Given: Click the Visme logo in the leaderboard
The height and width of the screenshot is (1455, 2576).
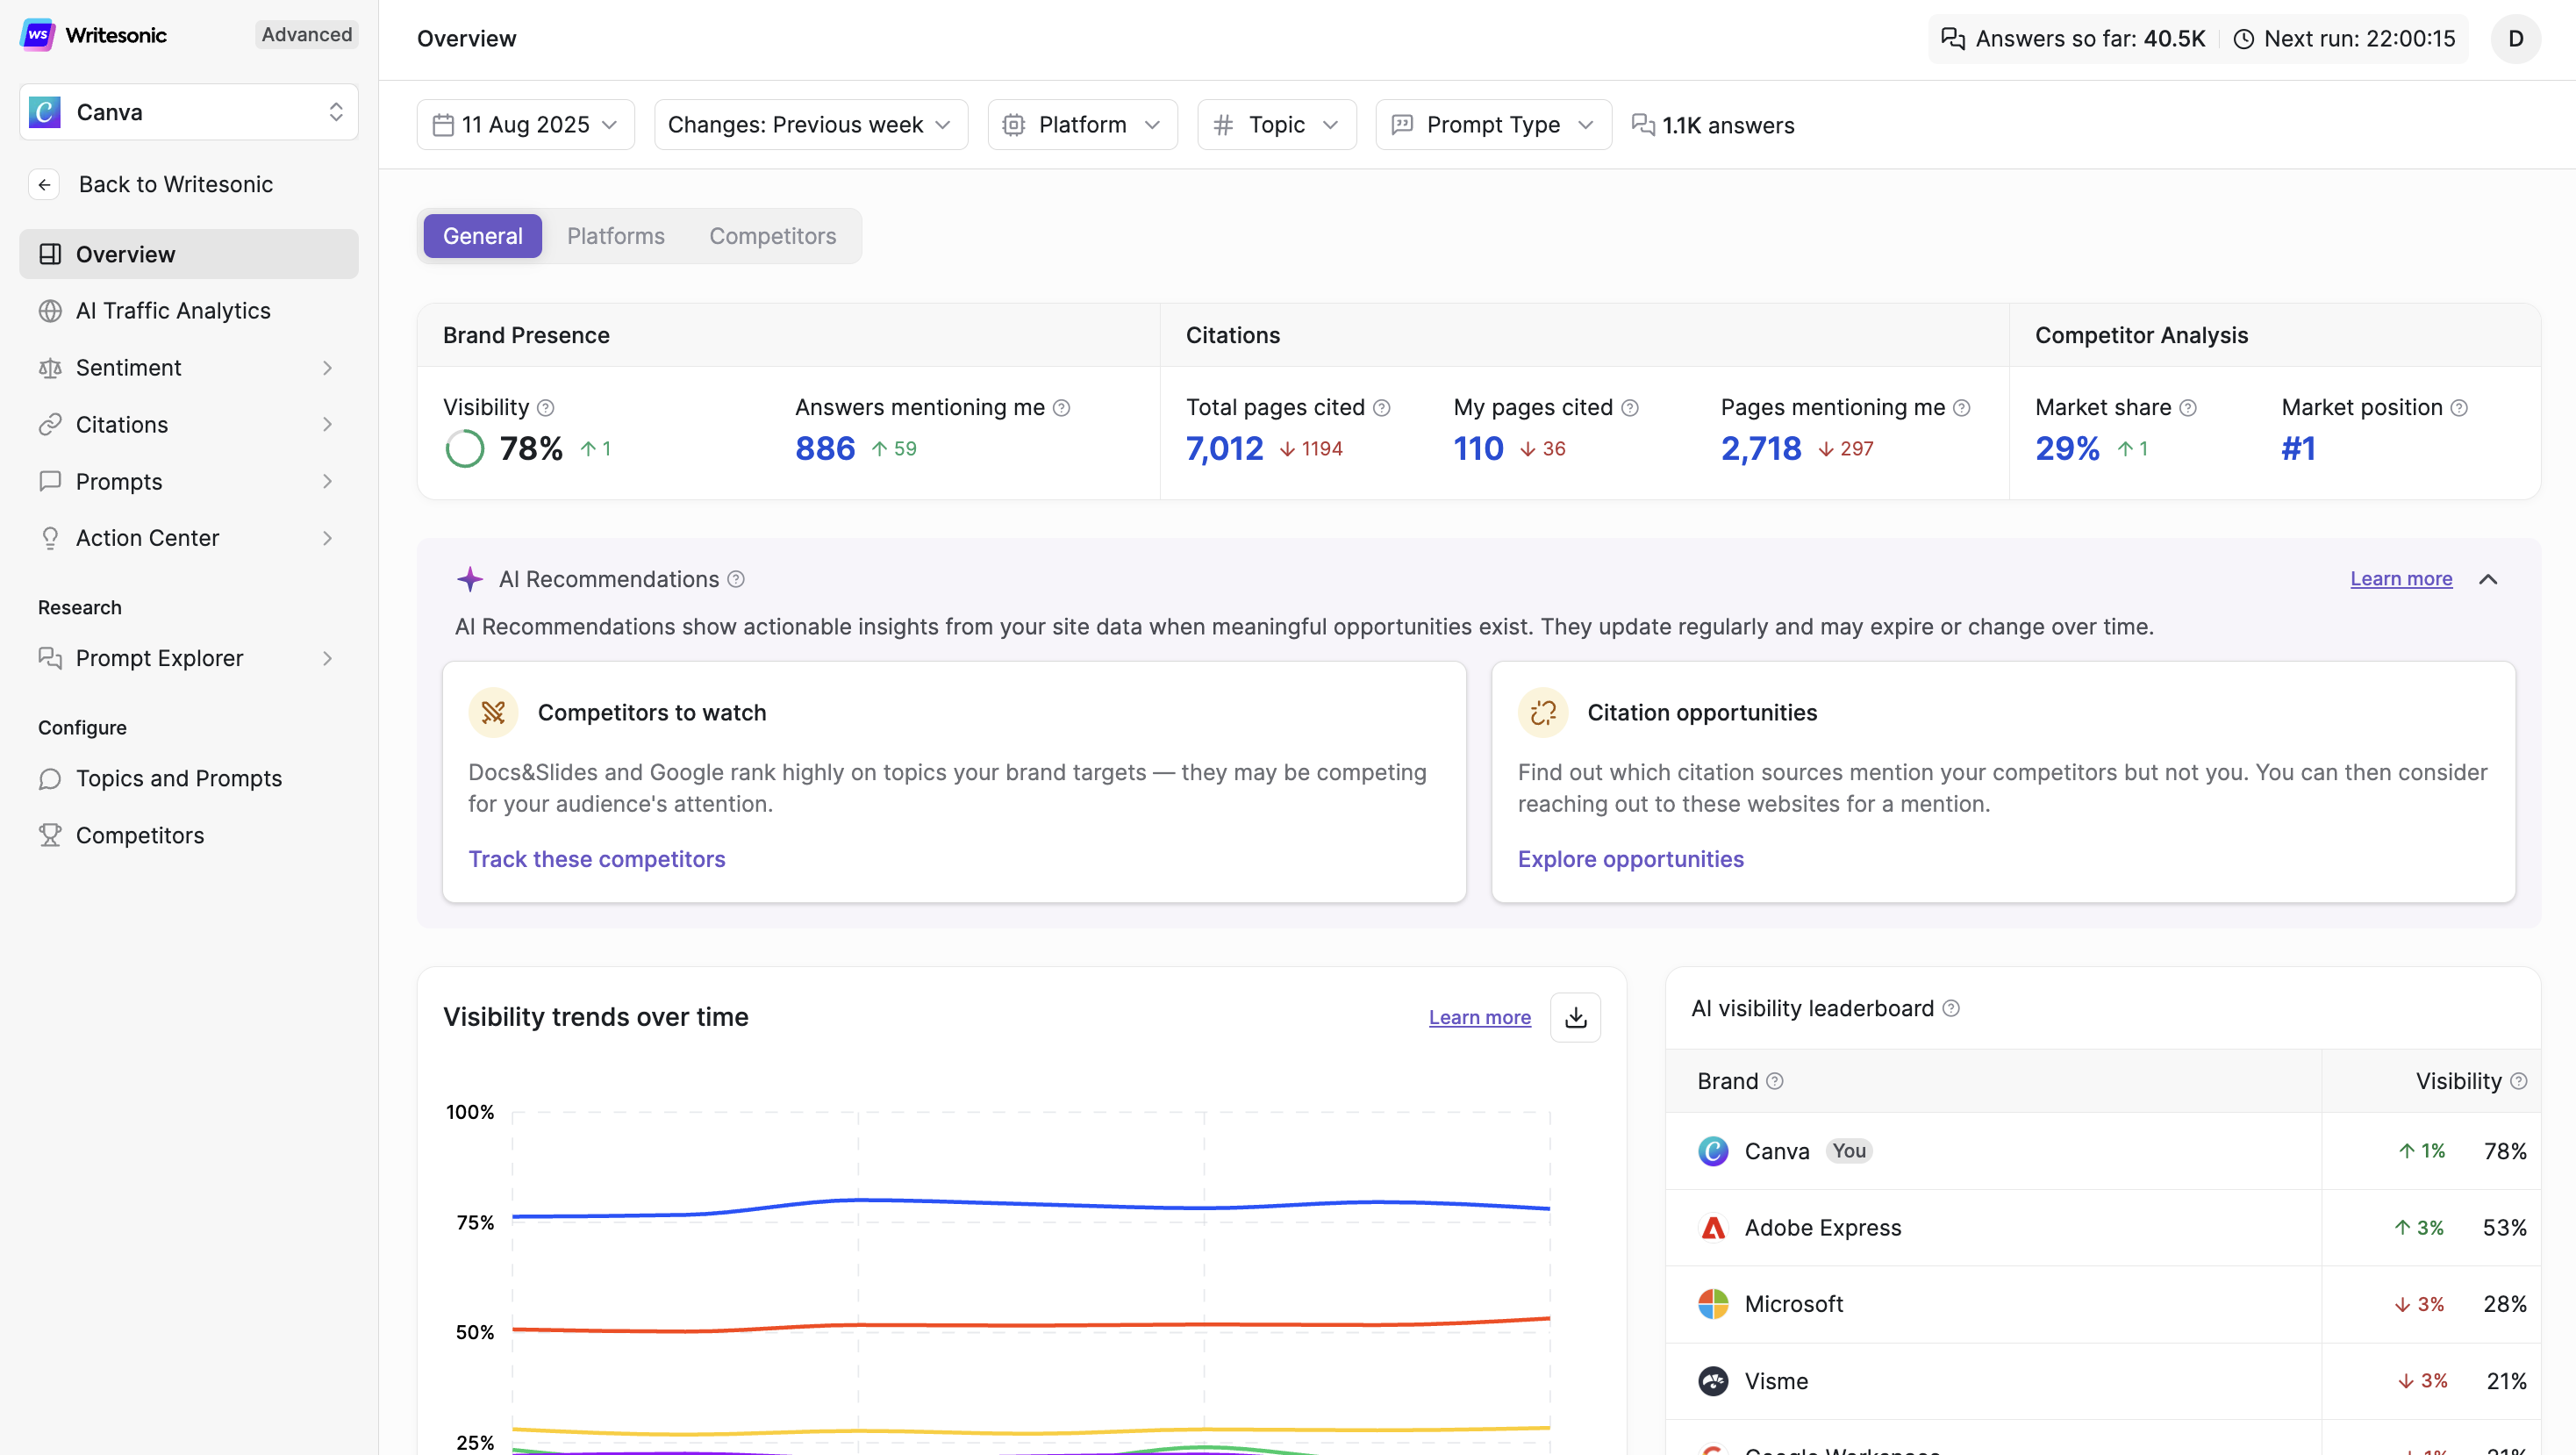Looking at the screenshot, I should pyautogui.click(x=1713, y=1381).
